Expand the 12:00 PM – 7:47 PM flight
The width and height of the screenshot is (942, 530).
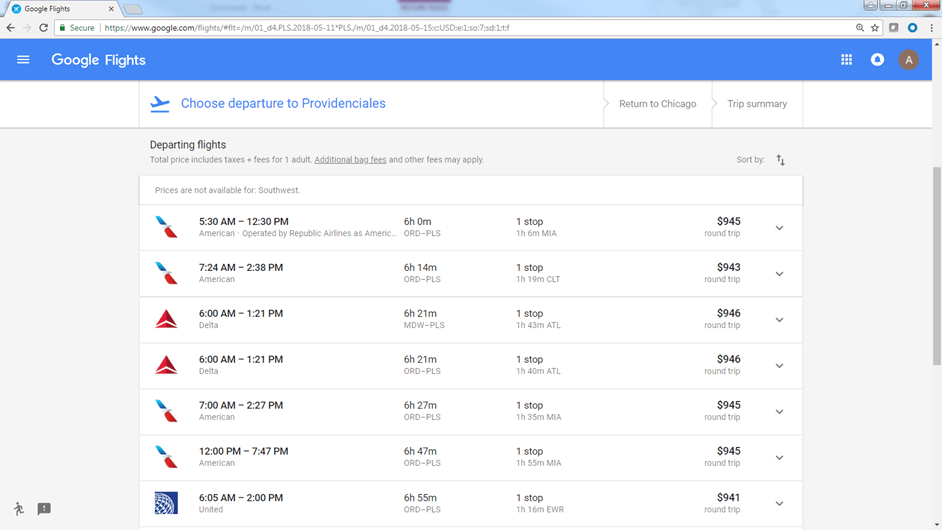coord(779,457)
